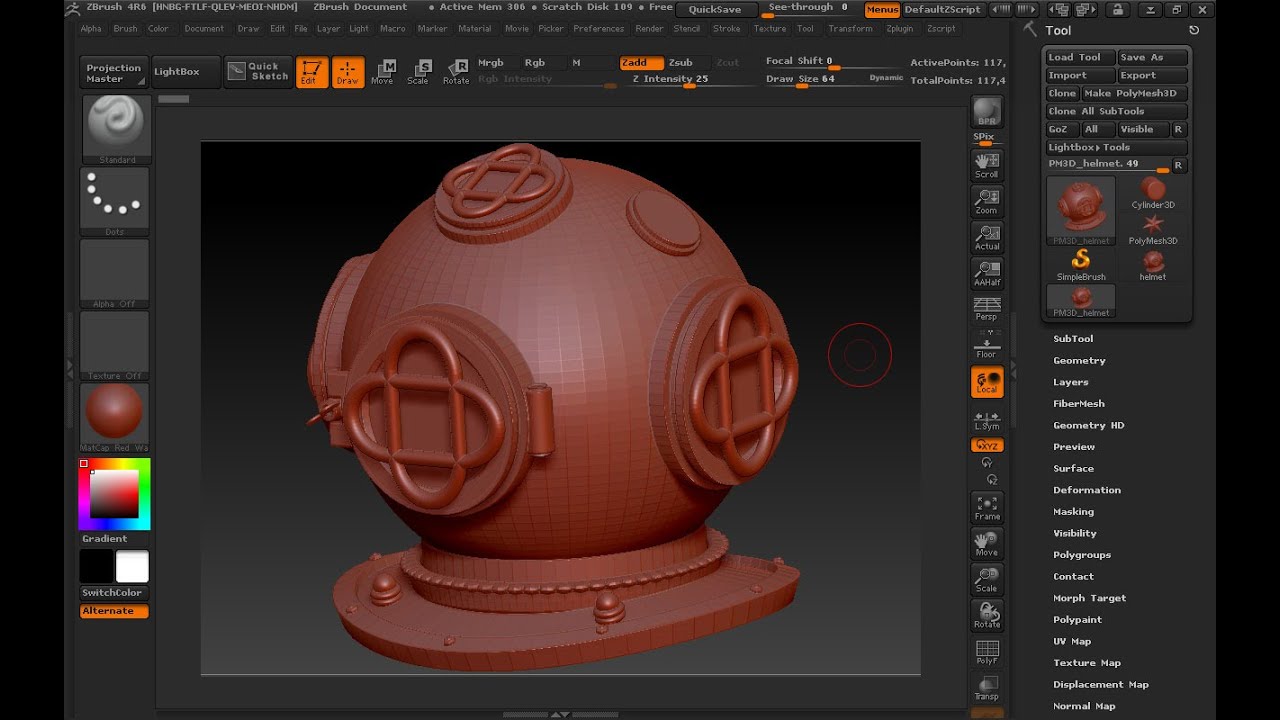This screenshot has height=720, width=1280.
Task: Click the Tool palette refresh icon
Action: click(1194, 30)
